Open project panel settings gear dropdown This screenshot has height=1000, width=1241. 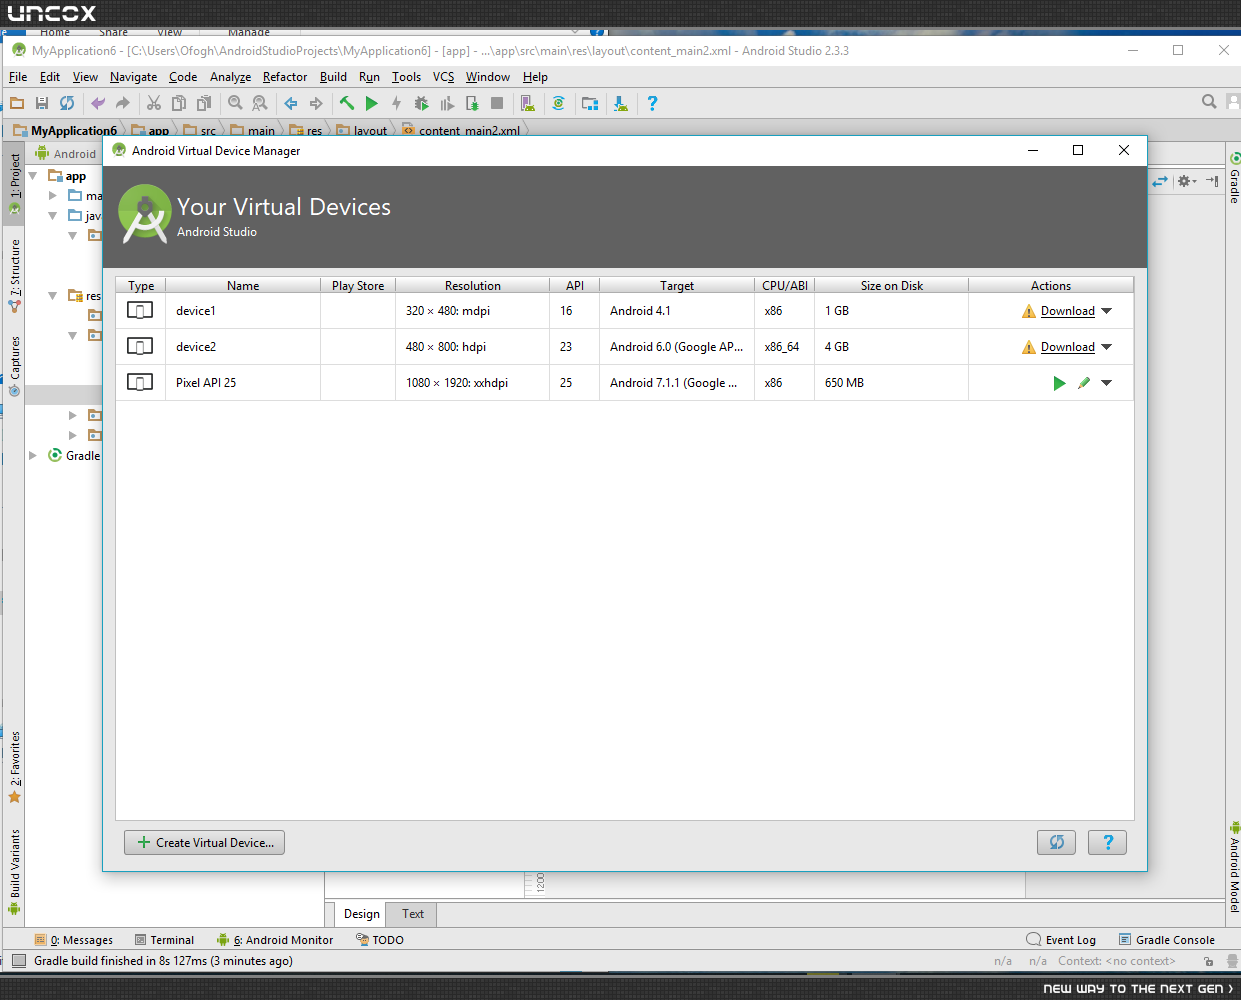click(x=1186, y=181)
